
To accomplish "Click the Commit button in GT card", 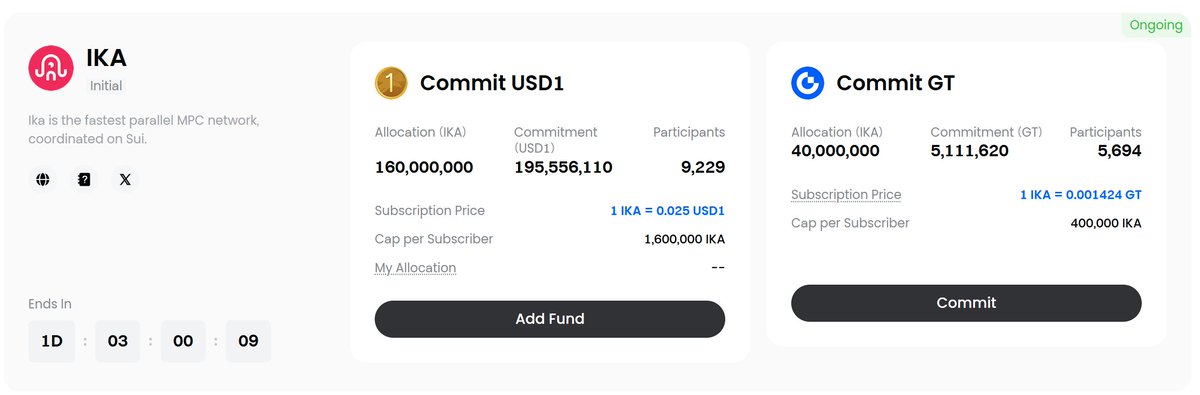I will click(966, 303).
